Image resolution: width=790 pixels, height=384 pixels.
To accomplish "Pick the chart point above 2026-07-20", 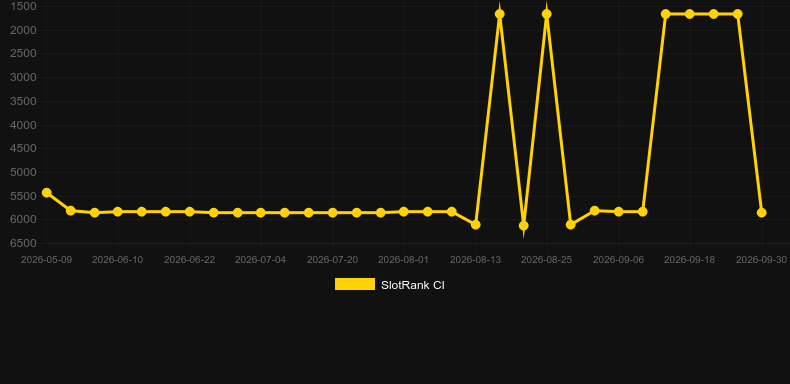I will coord(333,213).
